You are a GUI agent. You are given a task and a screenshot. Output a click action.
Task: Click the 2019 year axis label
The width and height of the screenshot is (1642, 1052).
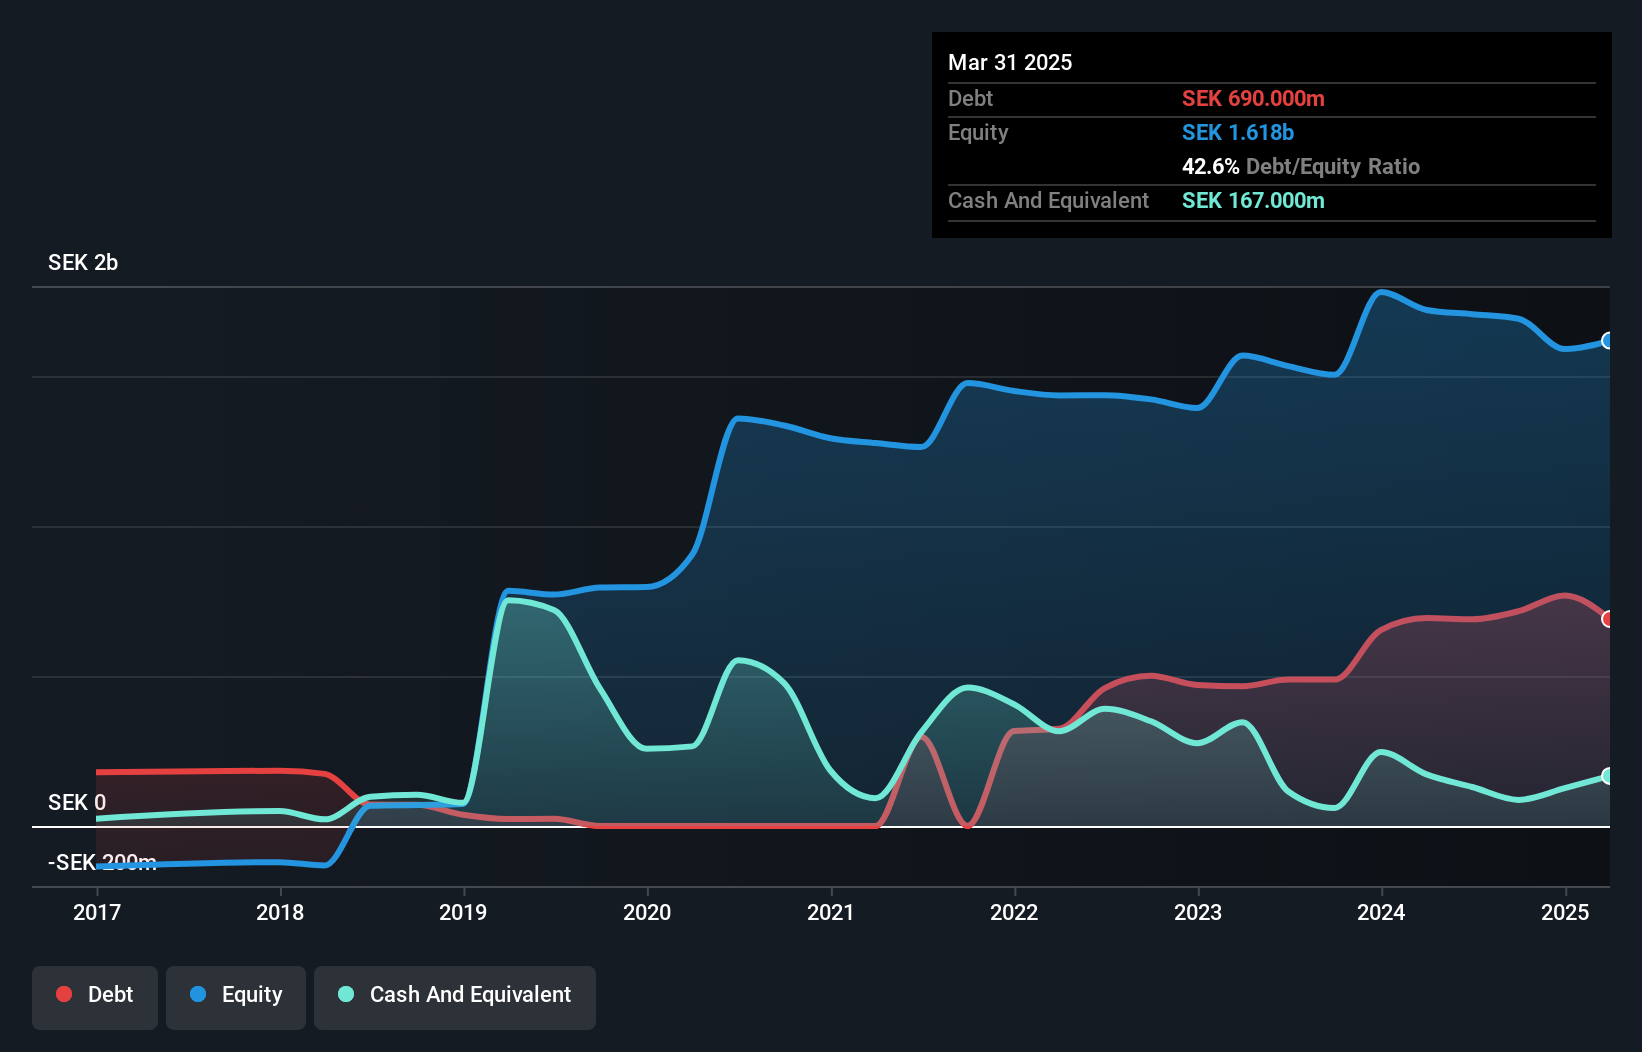click(x=463, y=912)
